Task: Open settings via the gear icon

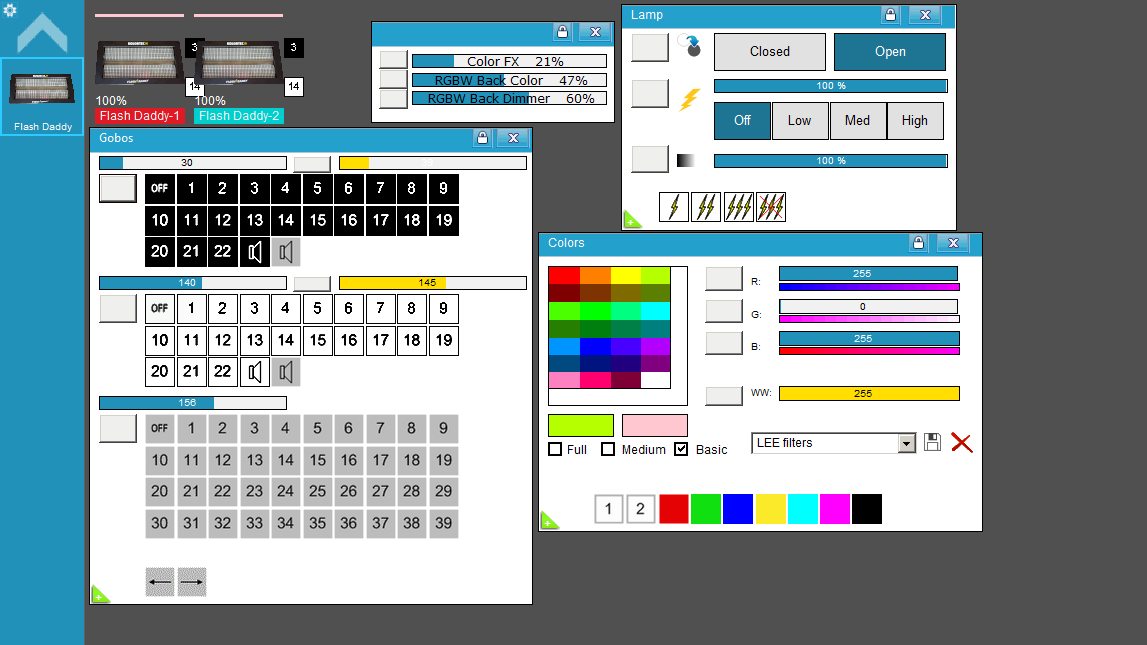Action: [x=10, y=10]
